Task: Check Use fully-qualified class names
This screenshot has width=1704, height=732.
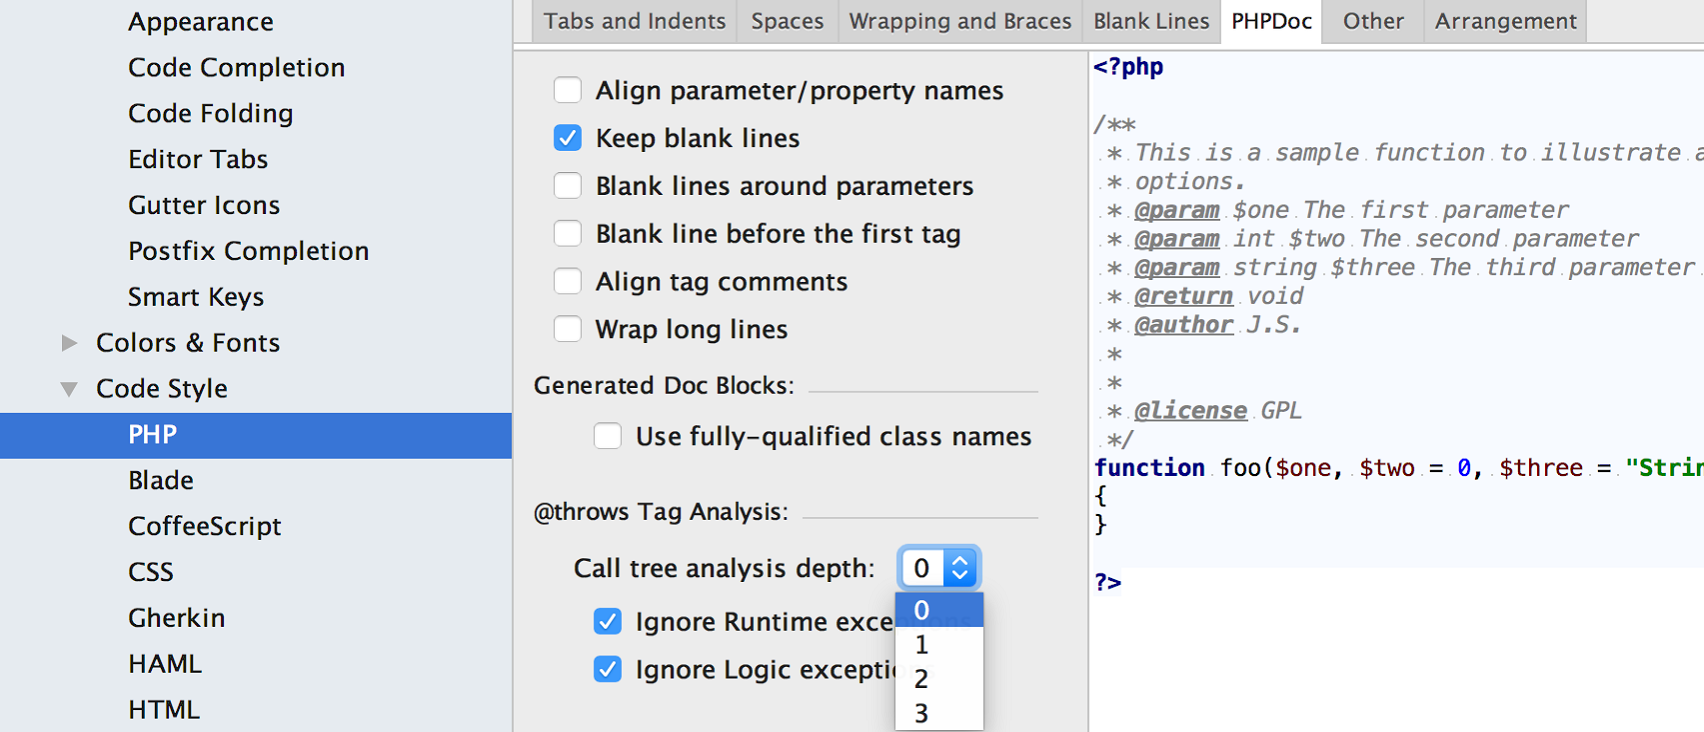Action: 608,436
